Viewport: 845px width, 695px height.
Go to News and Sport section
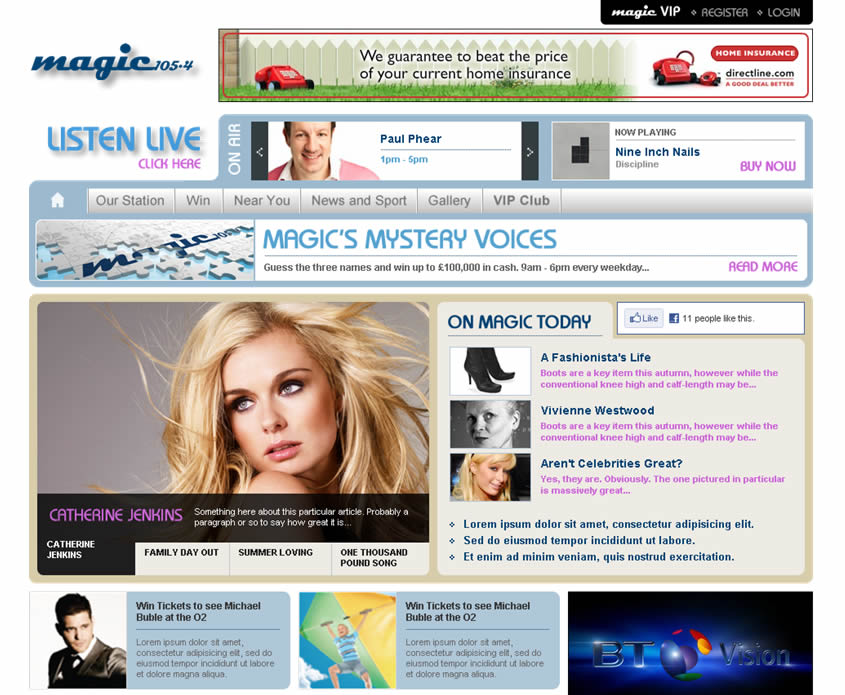coord(358,200)
